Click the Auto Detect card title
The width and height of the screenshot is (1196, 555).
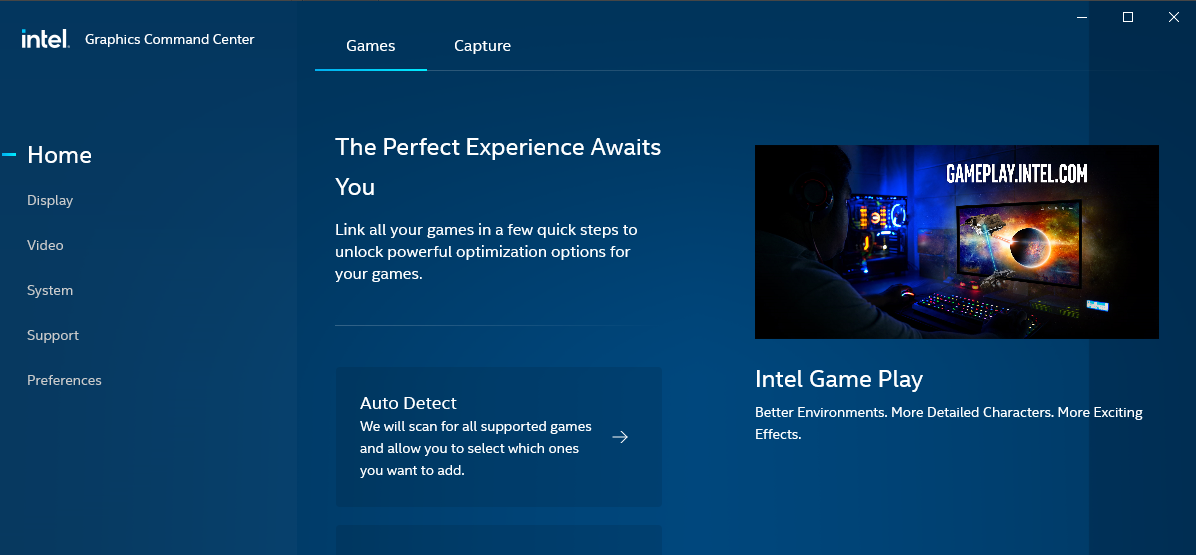pyautogui.click(x=408, y=403)
